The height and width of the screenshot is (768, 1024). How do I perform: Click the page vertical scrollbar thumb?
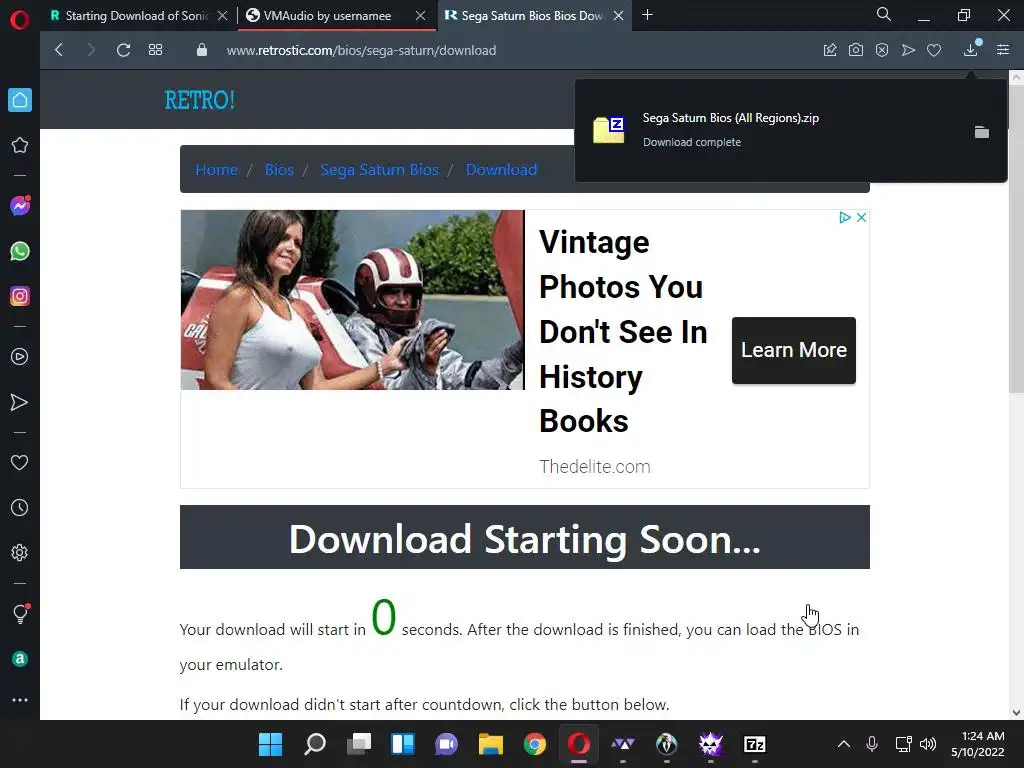1016,238
